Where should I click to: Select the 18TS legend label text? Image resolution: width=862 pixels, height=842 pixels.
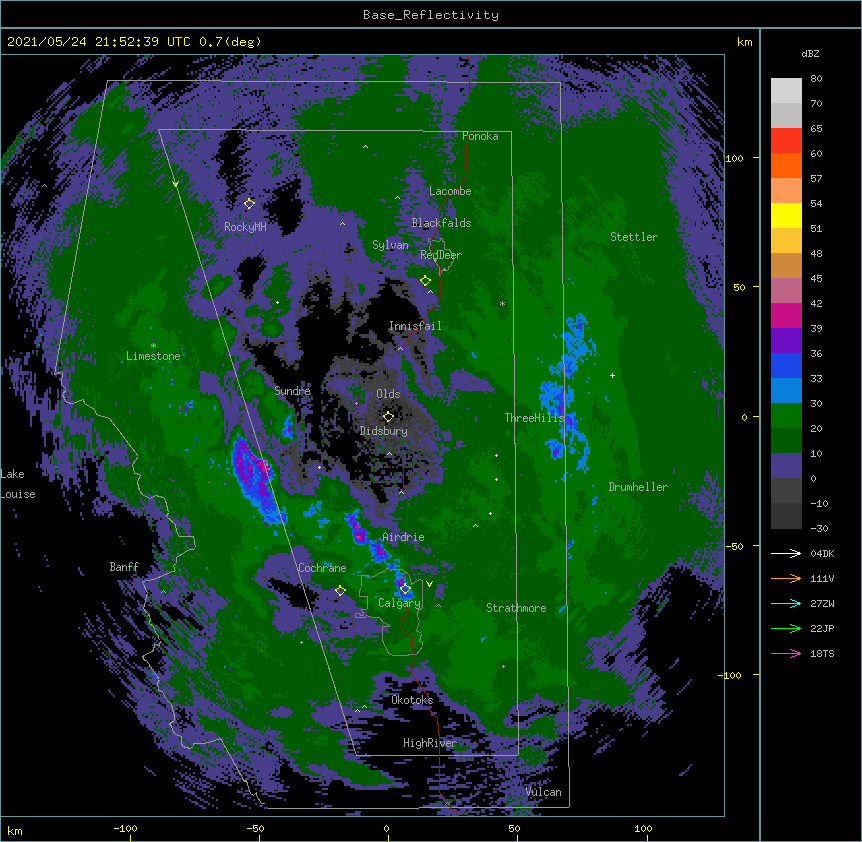(822, 653)
